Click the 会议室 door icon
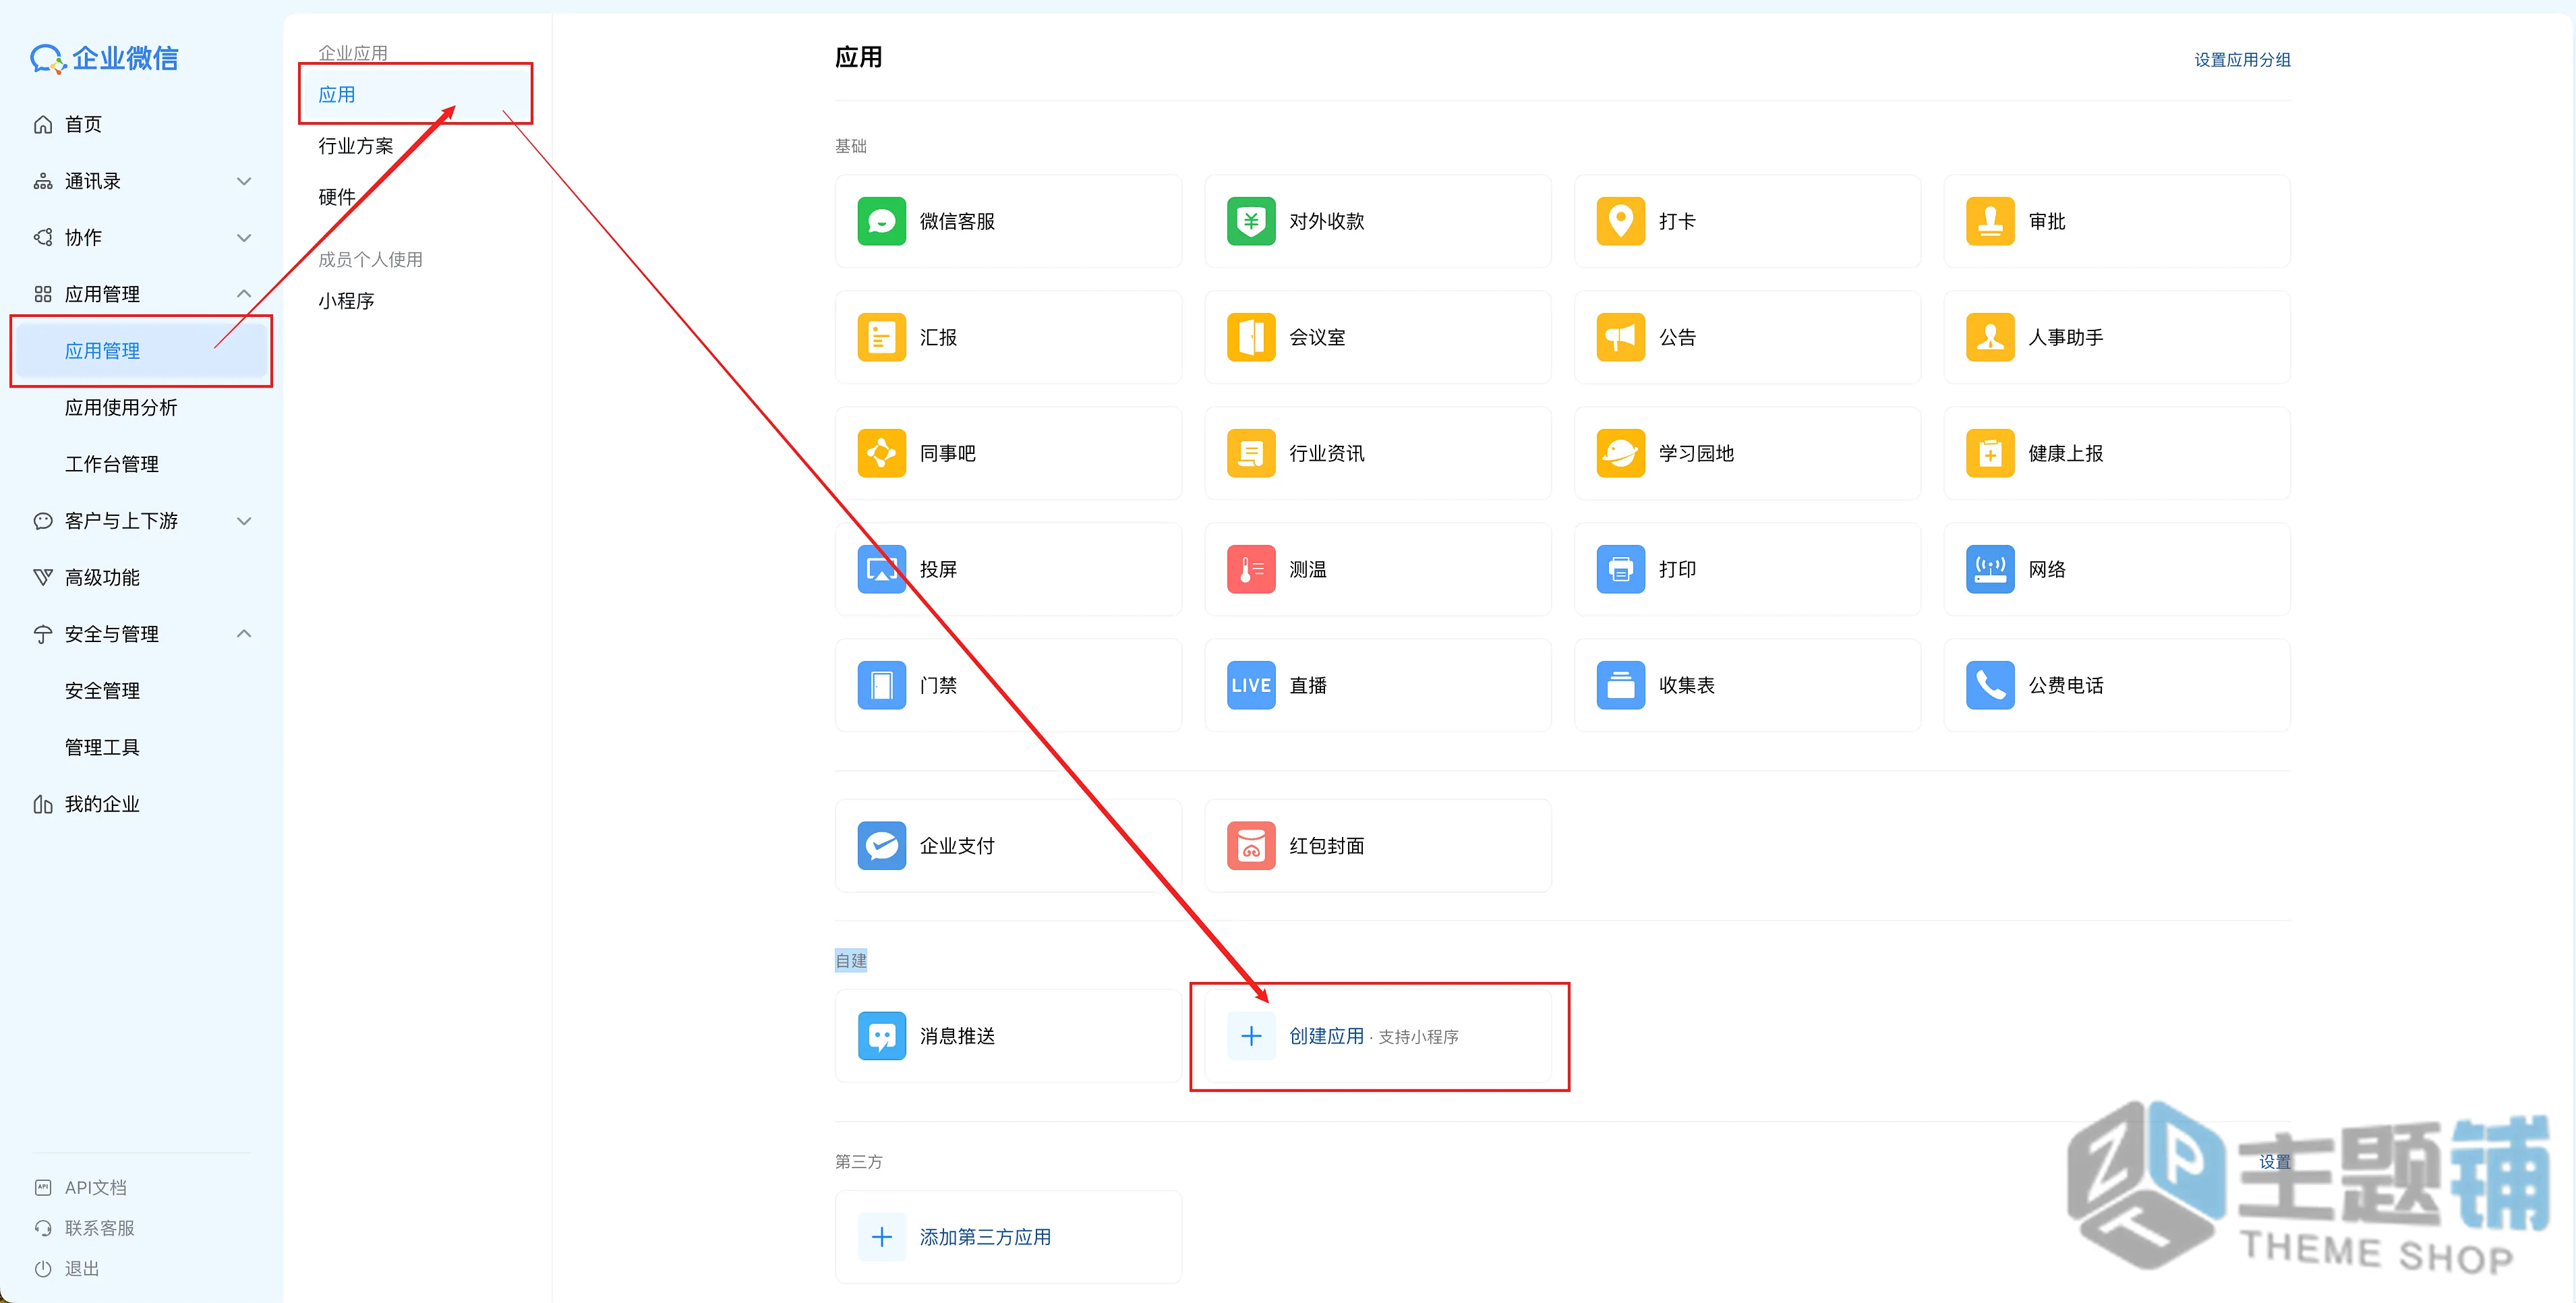The width and height of the screenshot is (2576, 1303). pos(1251,337)
